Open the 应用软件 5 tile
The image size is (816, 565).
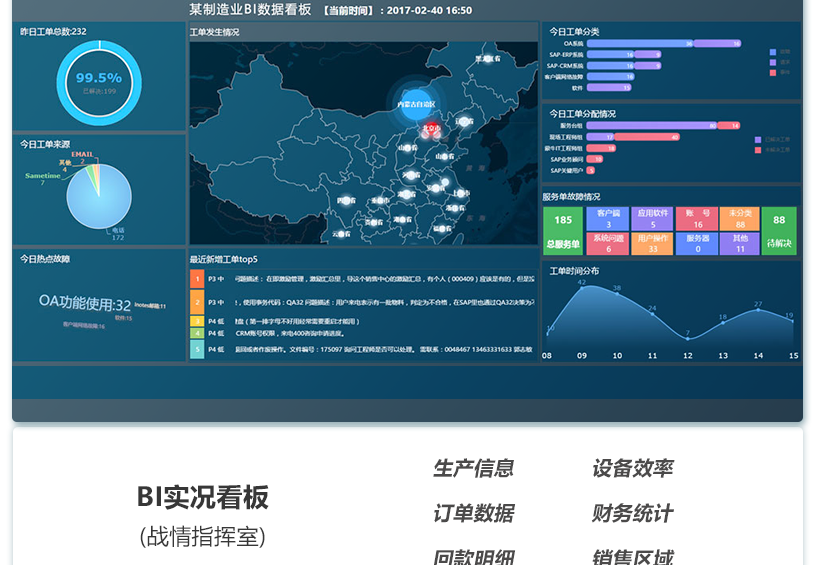tap(653, 219)
